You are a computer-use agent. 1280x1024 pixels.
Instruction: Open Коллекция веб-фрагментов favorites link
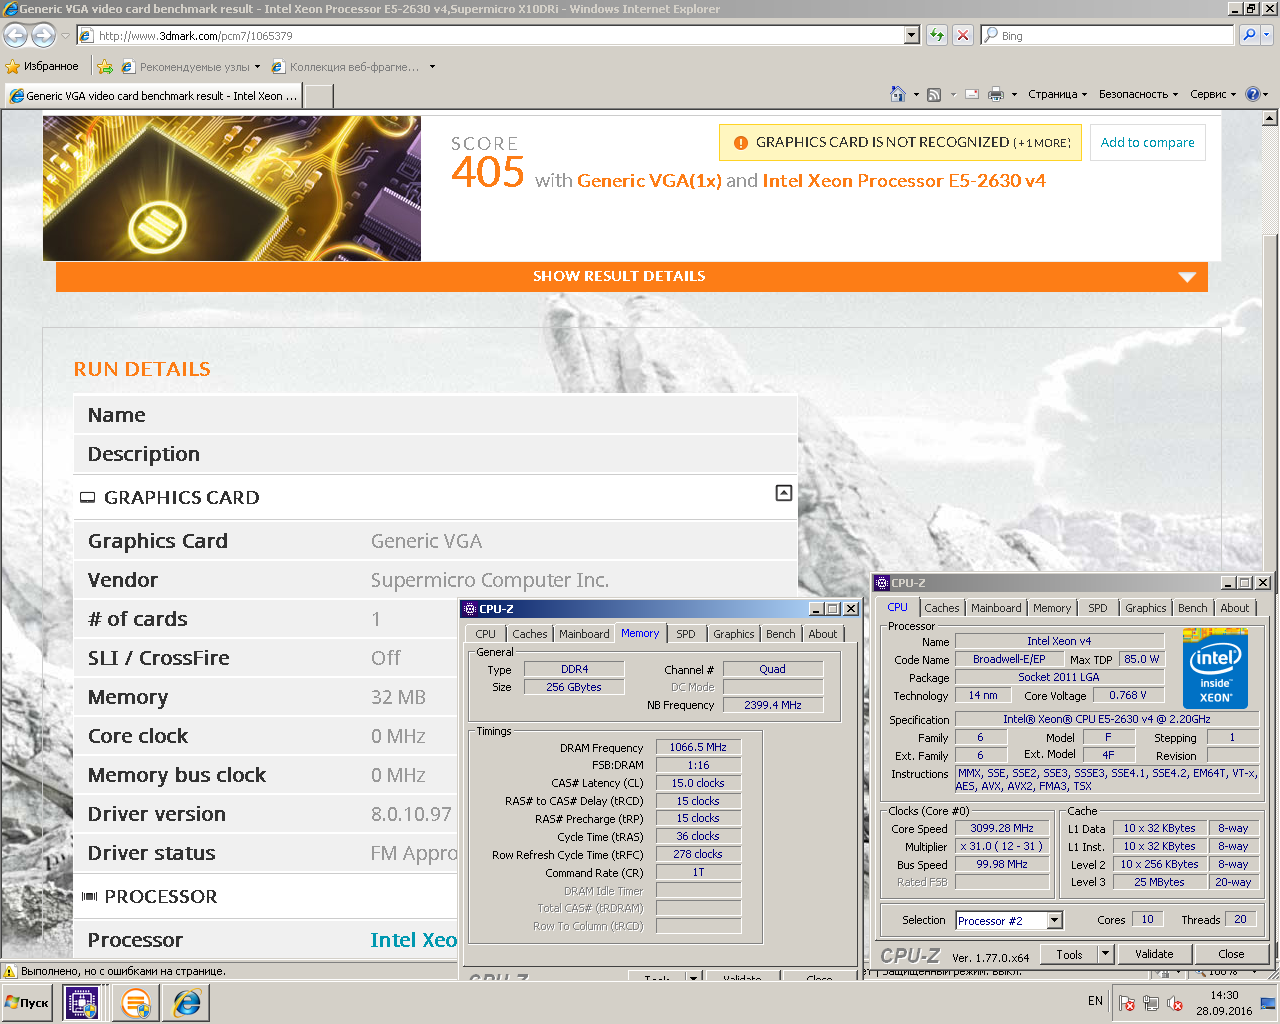click(x=354, y=67)
